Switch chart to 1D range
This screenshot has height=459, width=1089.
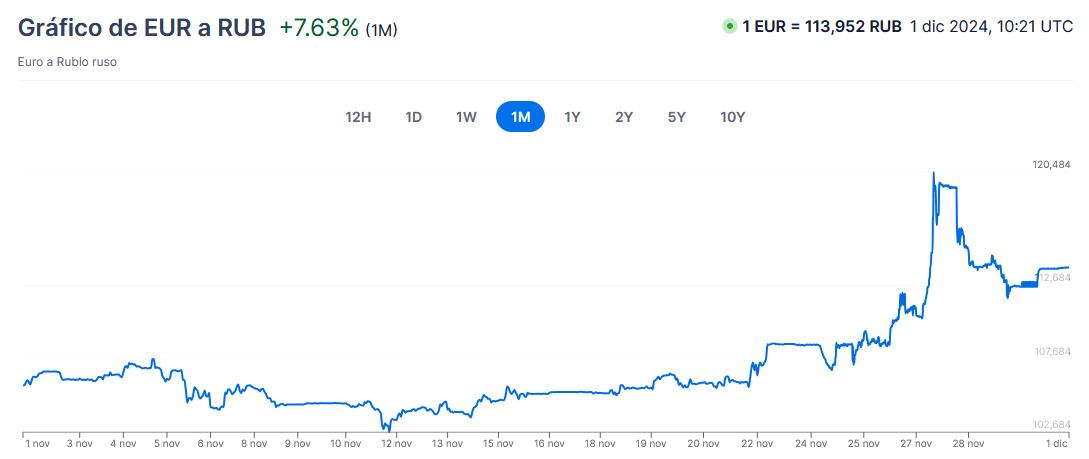[x=413, y=117]
